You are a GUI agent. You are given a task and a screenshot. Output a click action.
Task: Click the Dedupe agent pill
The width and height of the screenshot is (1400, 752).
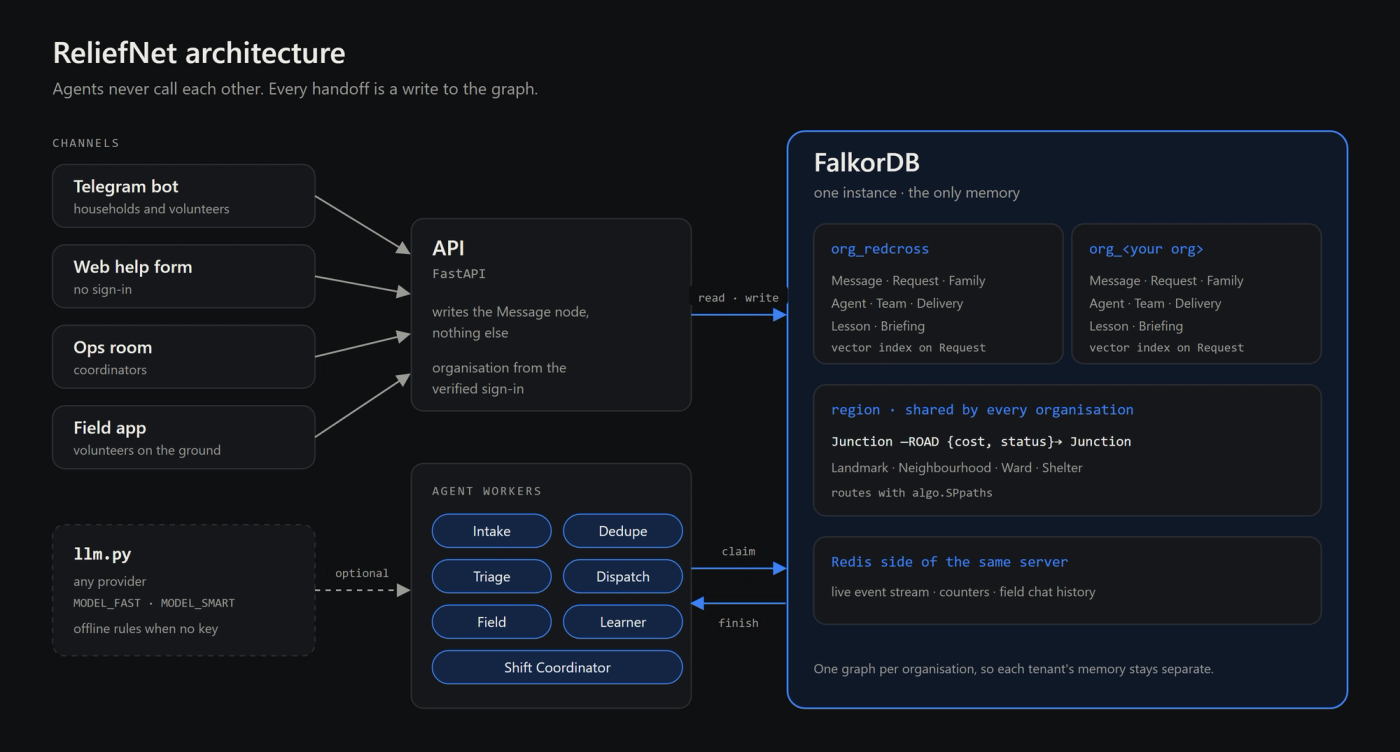pyautogui.click(x=623, y=531)
